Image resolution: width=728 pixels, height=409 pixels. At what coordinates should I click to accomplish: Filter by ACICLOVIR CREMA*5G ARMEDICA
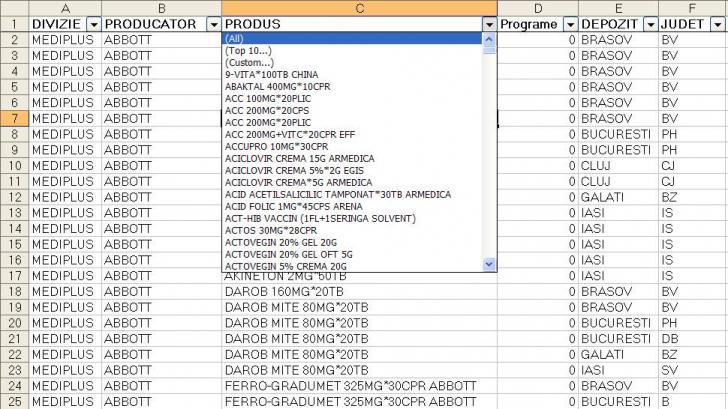(352, 182)
